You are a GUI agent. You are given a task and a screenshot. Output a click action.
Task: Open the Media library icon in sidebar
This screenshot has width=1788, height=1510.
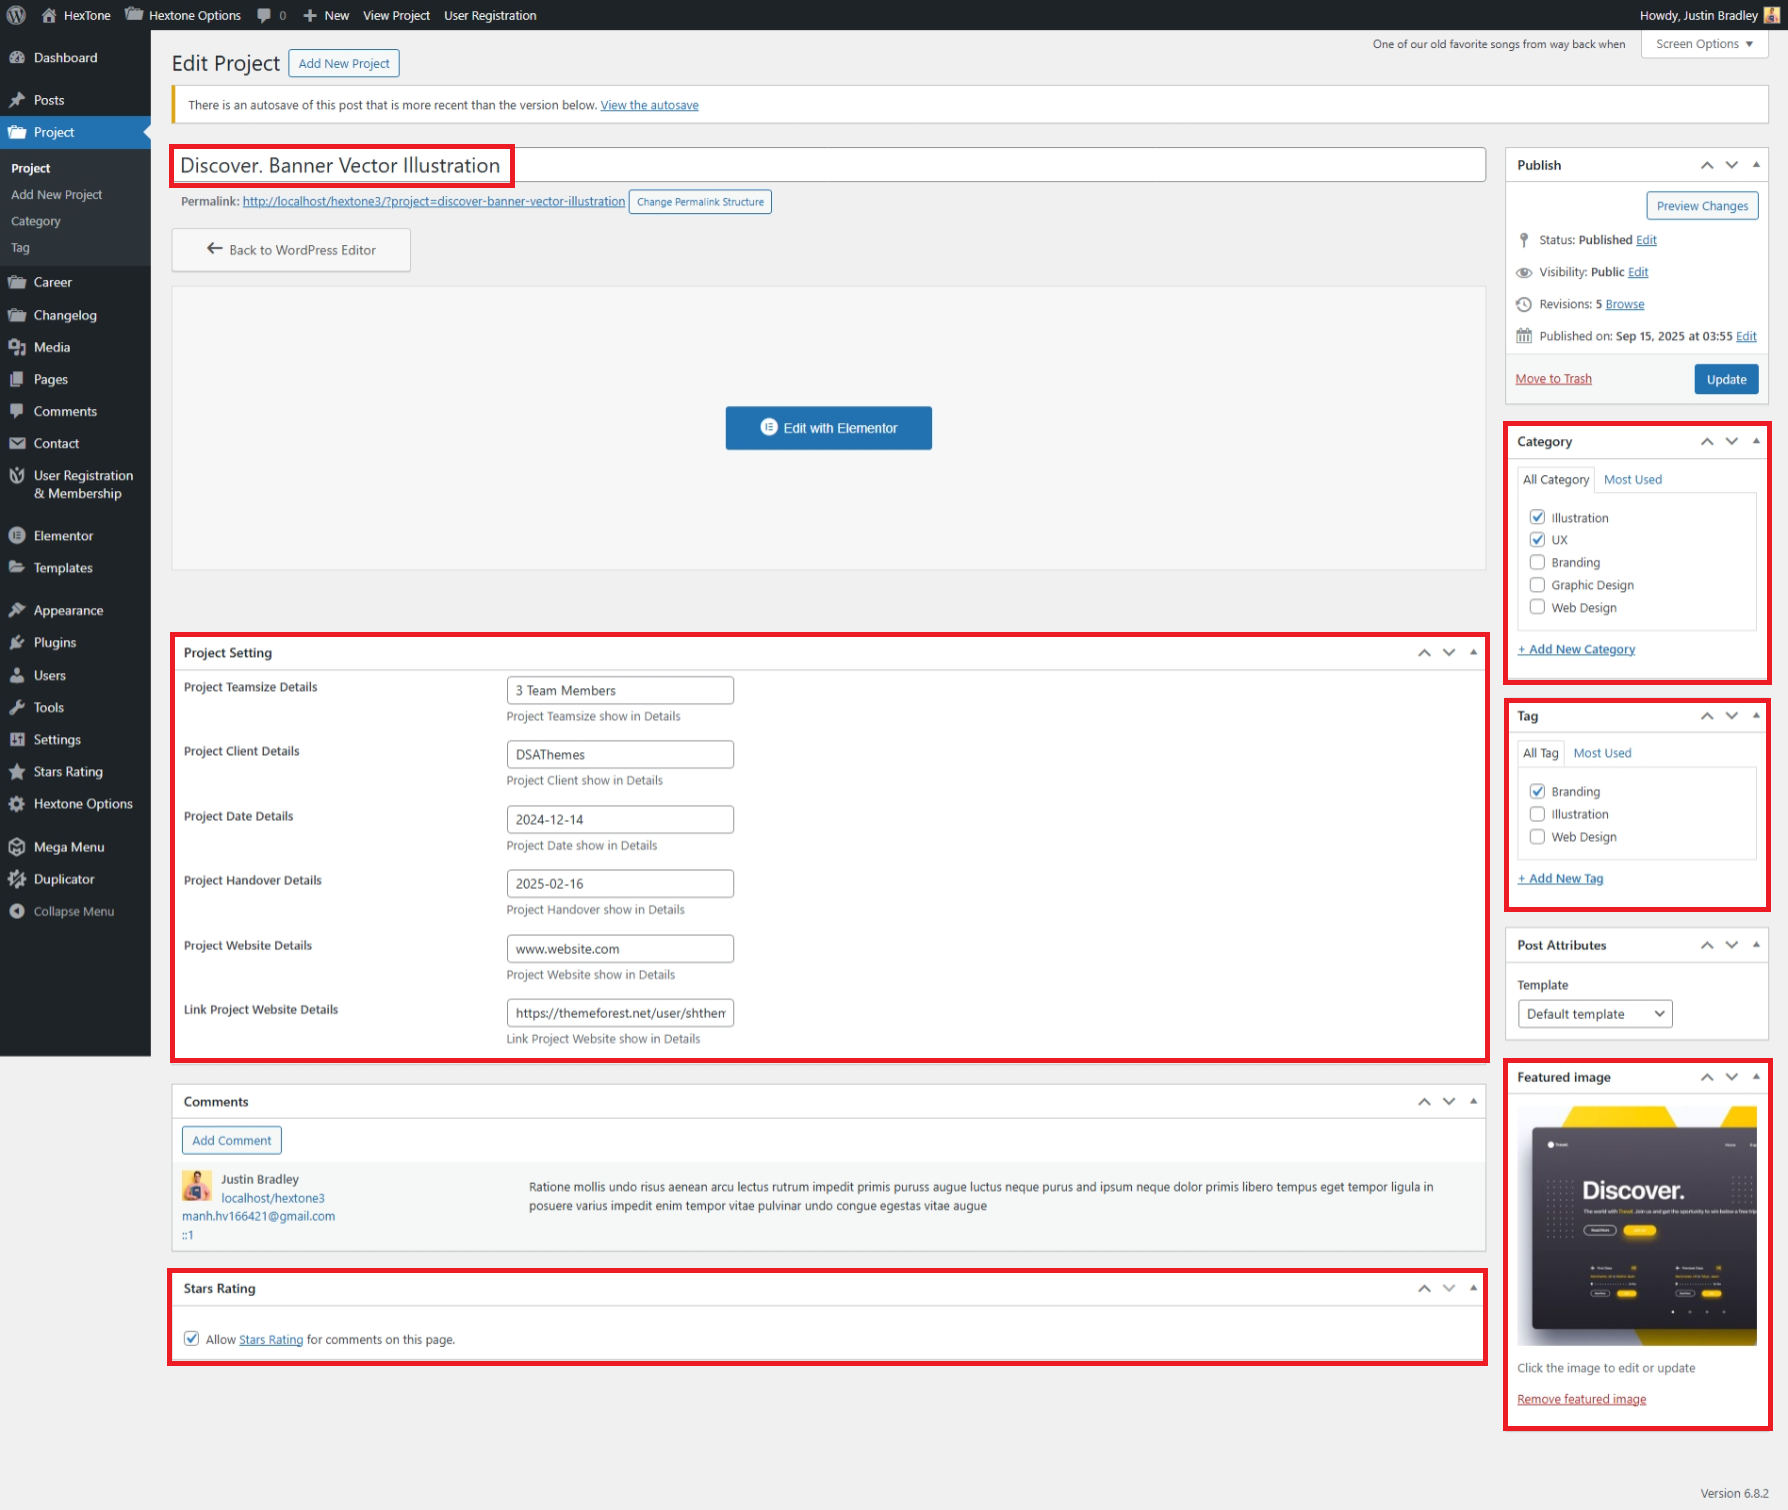(17, 347)
